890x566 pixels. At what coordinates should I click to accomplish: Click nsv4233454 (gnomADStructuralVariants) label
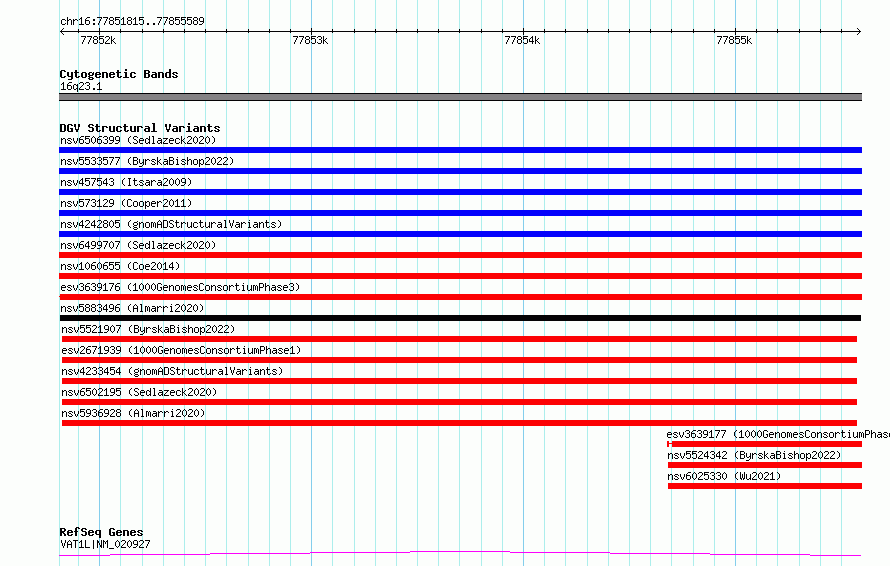172,371
